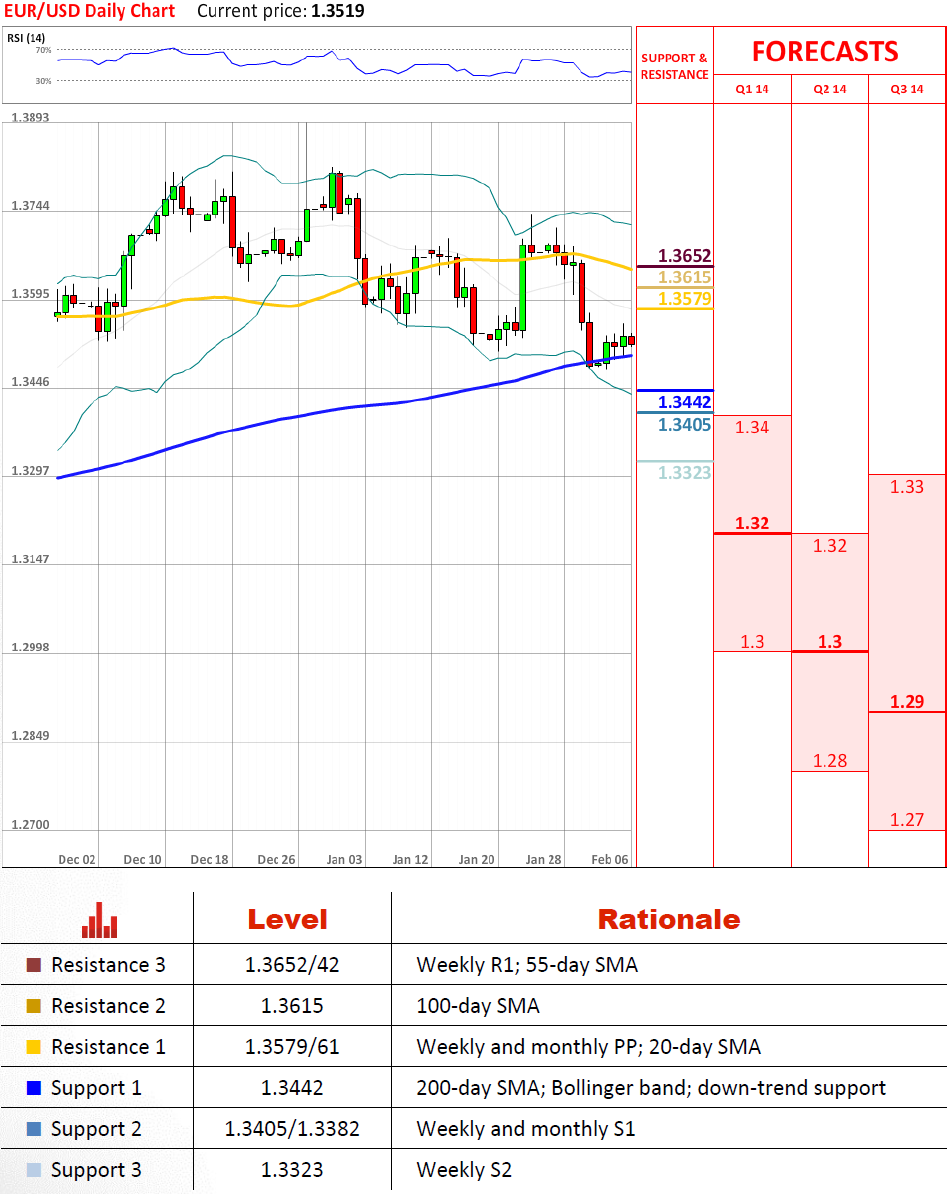The width and height of the screenshot is (949, 1194).
Task: Click the rationale 100-day SMA
Action: point(478,1007)
